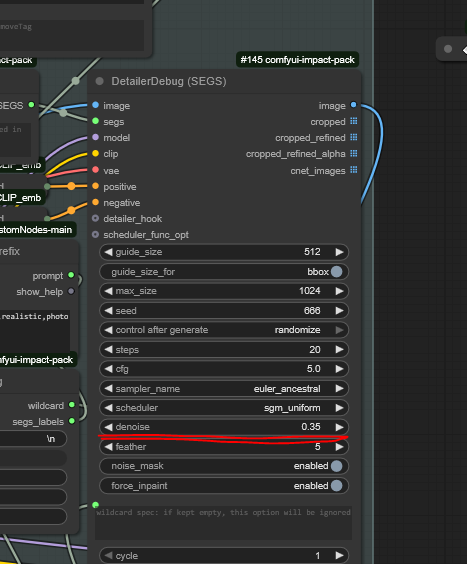Increase seed value with right arrow

[x=339, y=310]
